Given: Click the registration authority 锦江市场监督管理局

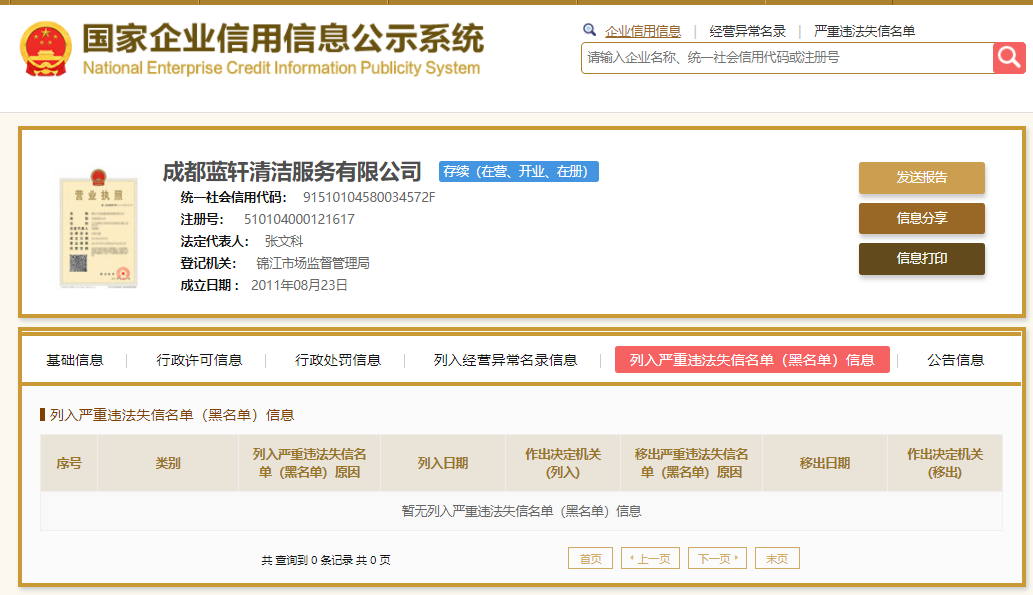Looking at the screenshot, I should (x=313, y=264).
